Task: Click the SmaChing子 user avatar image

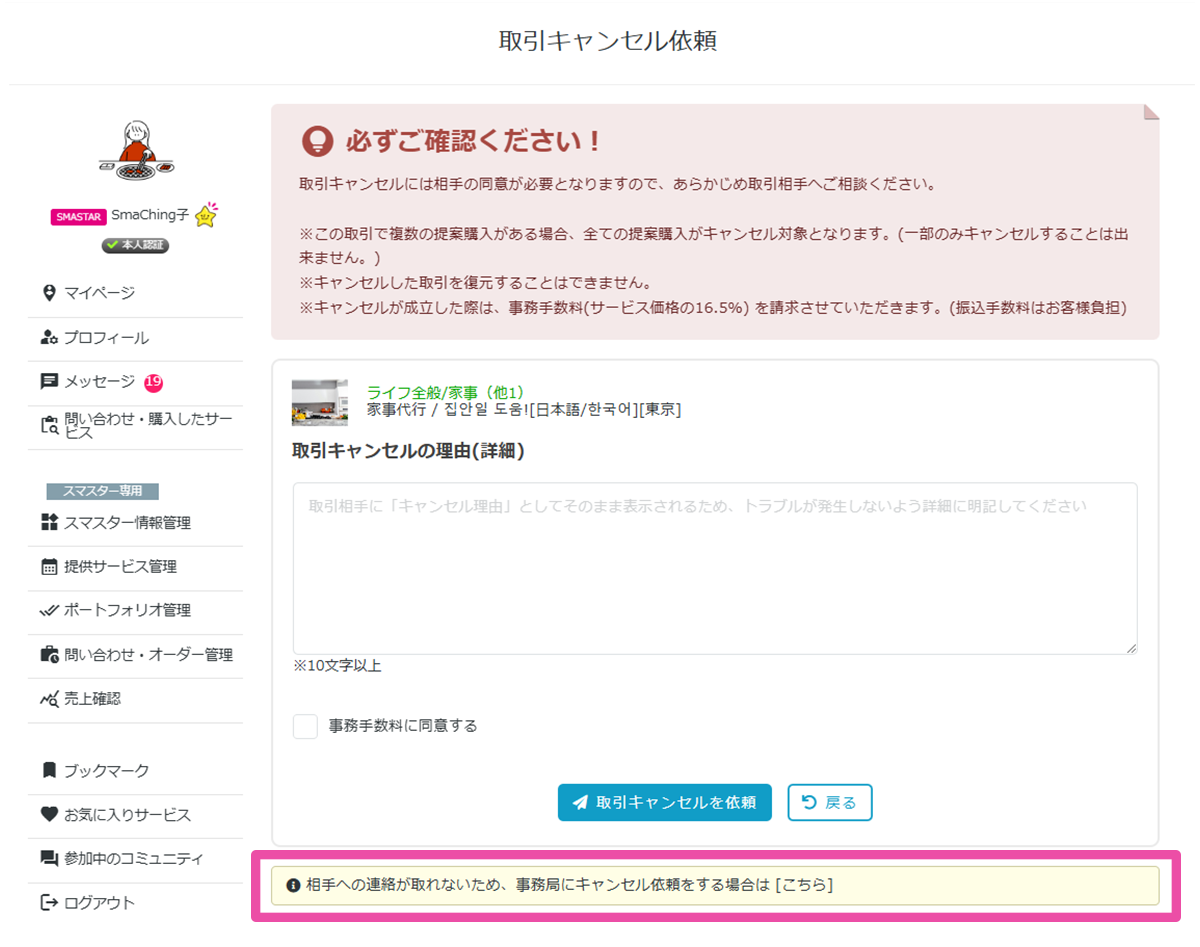Action: (135, 152)
